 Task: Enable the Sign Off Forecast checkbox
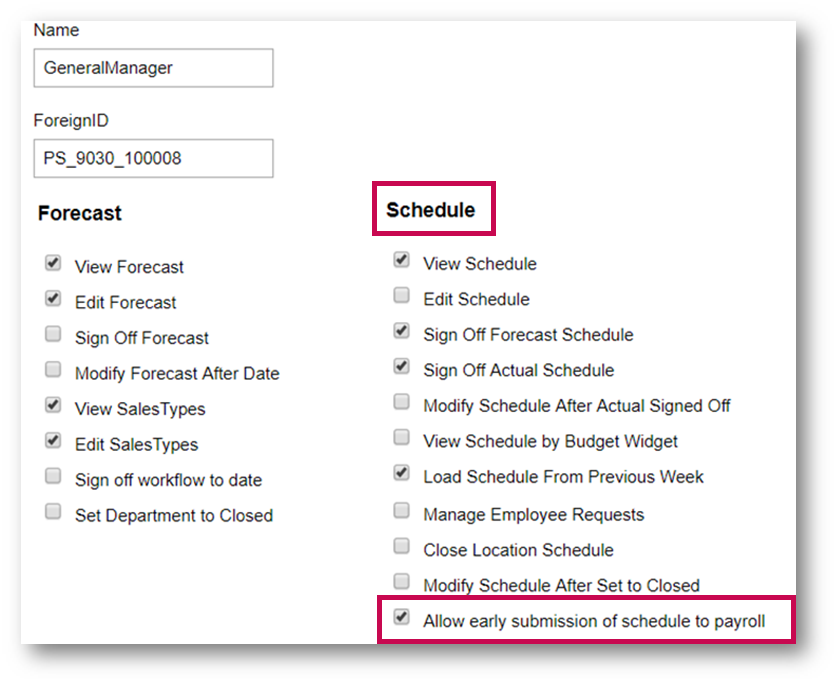point(53,336)
